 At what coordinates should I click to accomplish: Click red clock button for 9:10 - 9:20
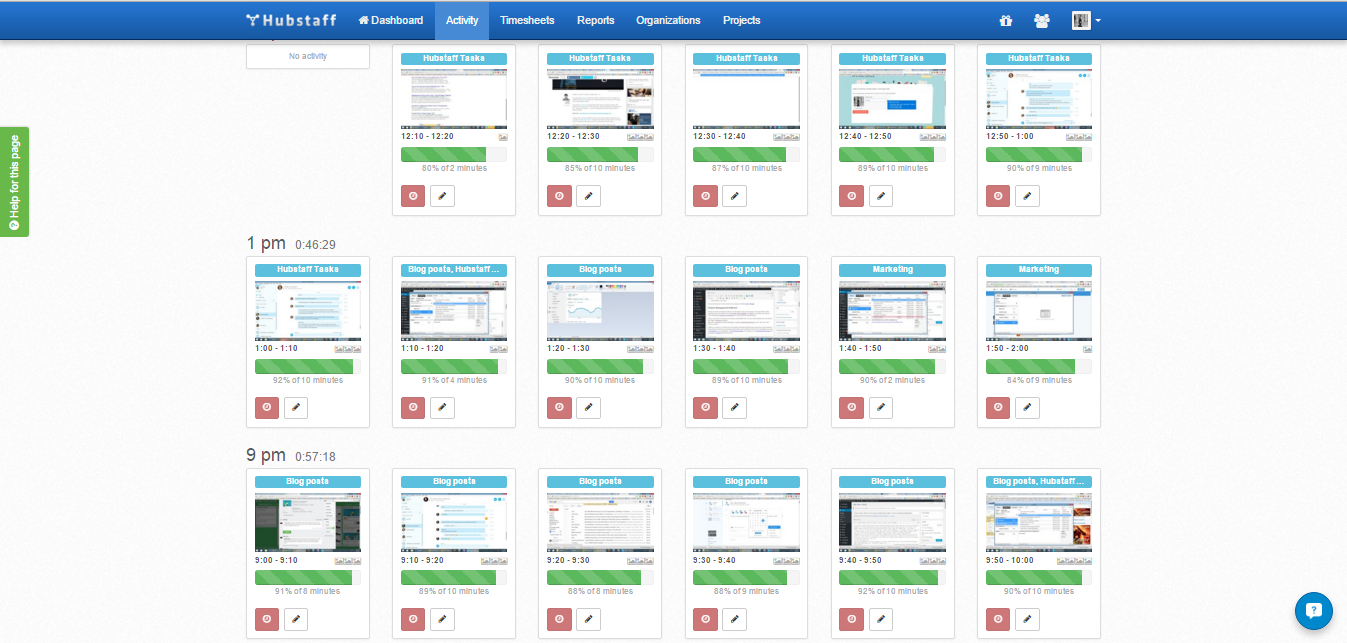coord(413,620)
